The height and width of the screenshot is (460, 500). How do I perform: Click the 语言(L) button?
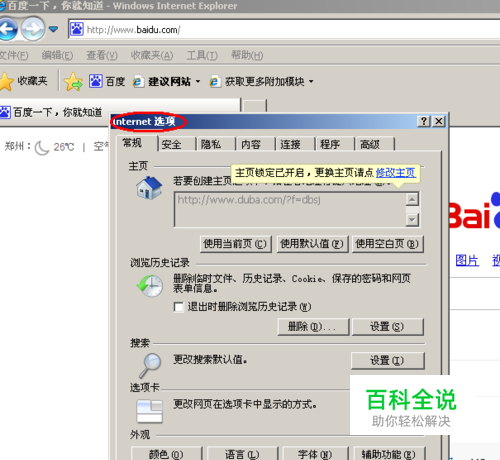[242, 454]
